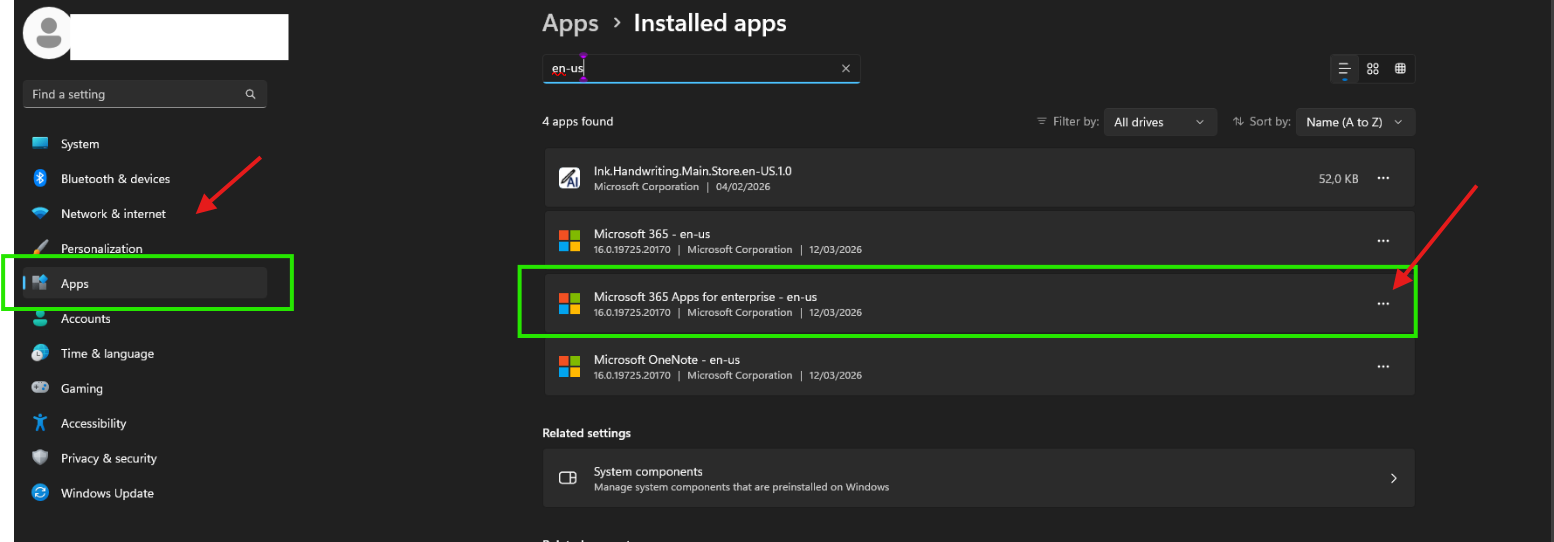Click the Personalization paintbrush icon
The width and height of the screenshot is (1554, 542).
[x=40, y=247]
